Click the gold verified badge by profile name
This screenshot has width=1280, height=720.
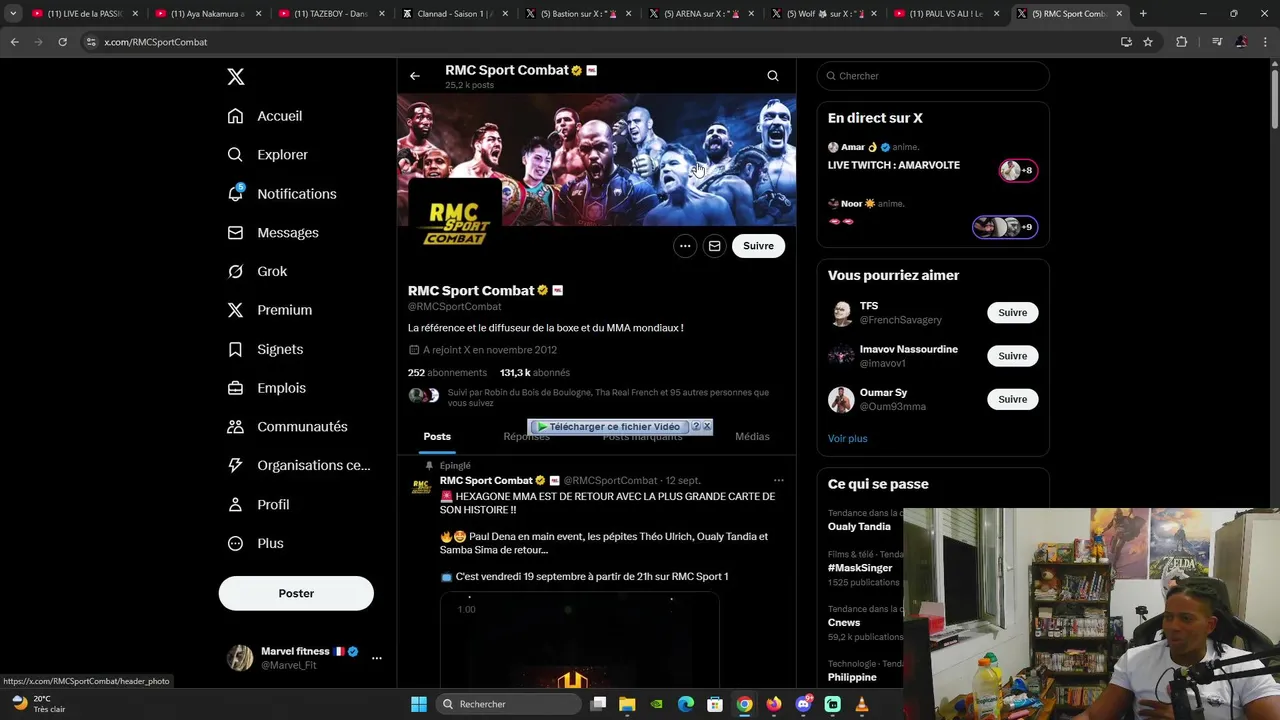coord(543,291)
